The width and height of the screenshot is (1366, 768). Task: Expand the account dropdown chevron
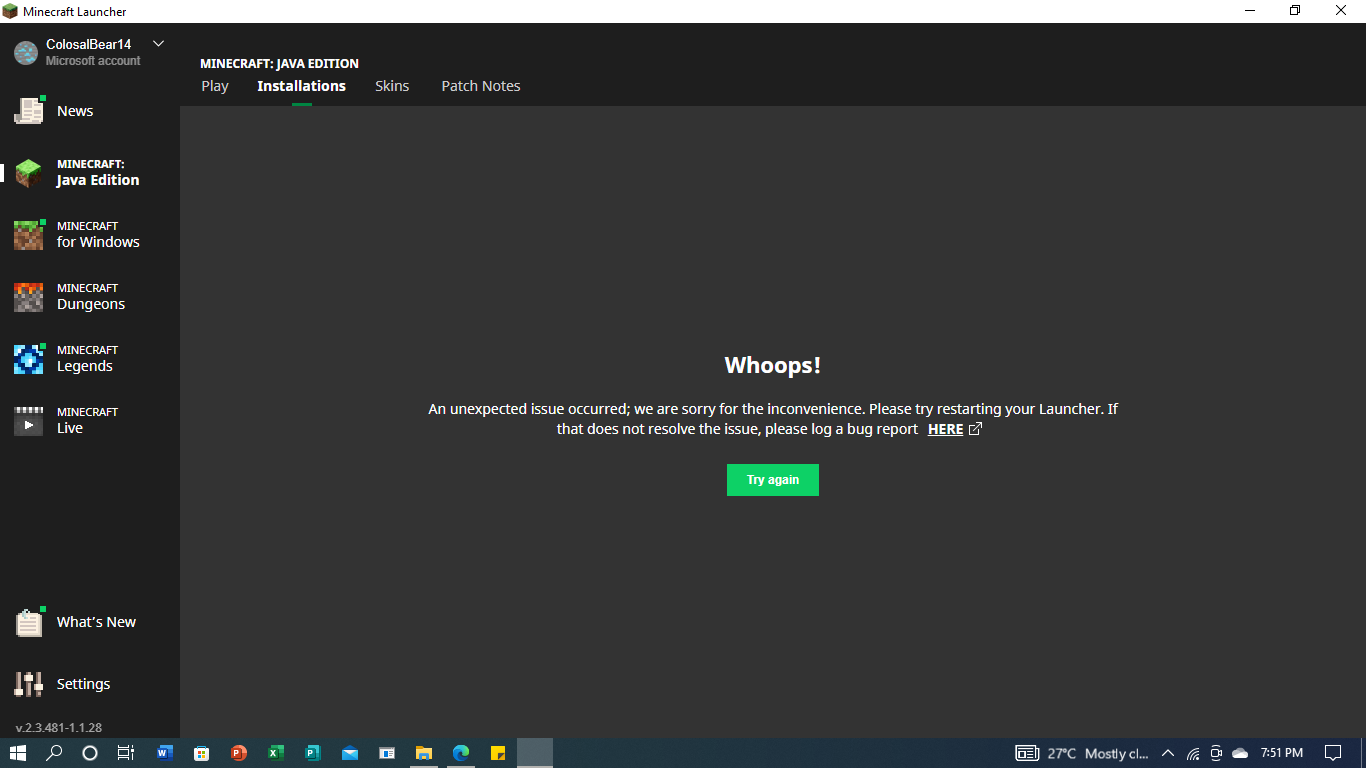tap(158, 44)
